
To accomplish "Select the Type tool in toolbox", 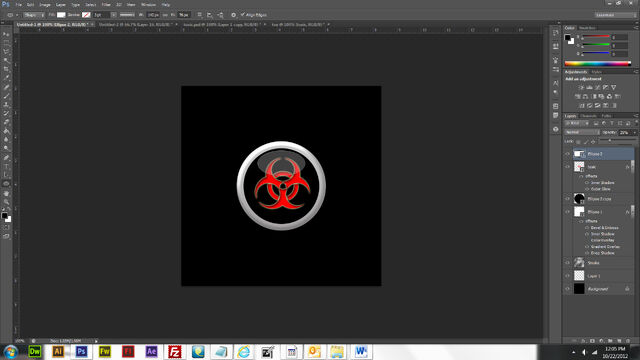I will tap(6, 166).
